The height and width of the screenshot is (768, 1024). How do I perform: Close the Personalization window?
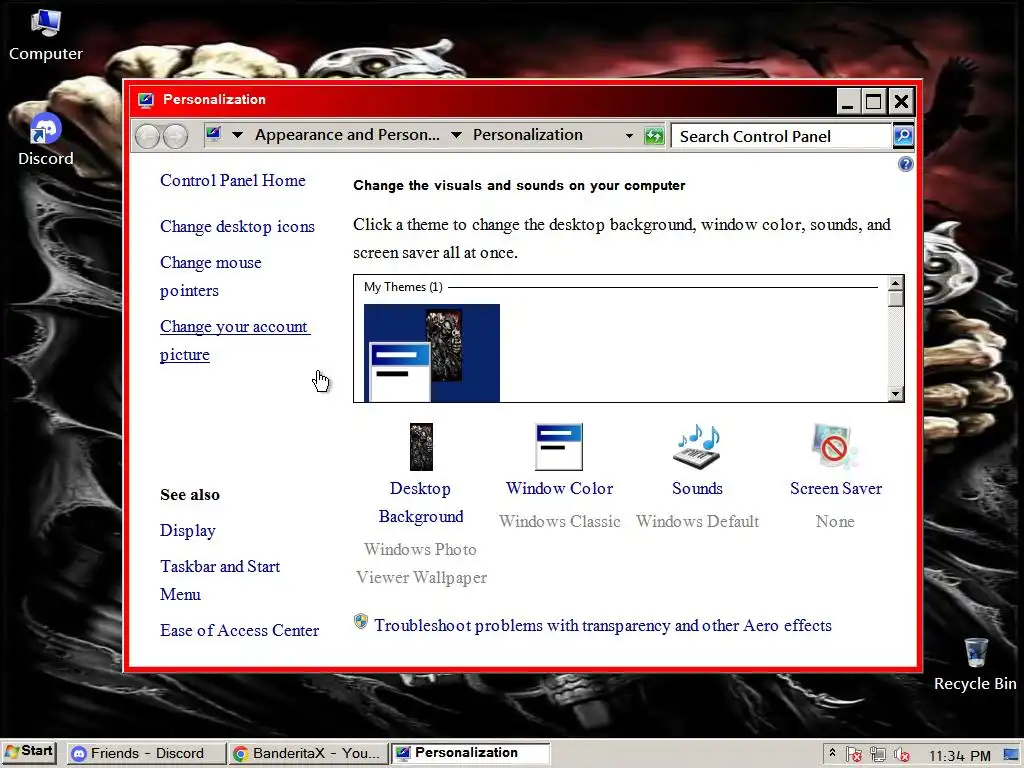pos(901,101)
